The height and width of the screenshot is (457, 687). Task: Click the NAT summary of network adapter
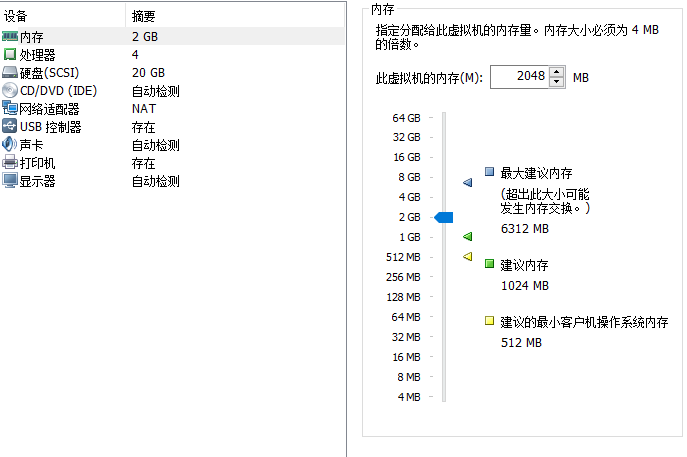point(144,109)
